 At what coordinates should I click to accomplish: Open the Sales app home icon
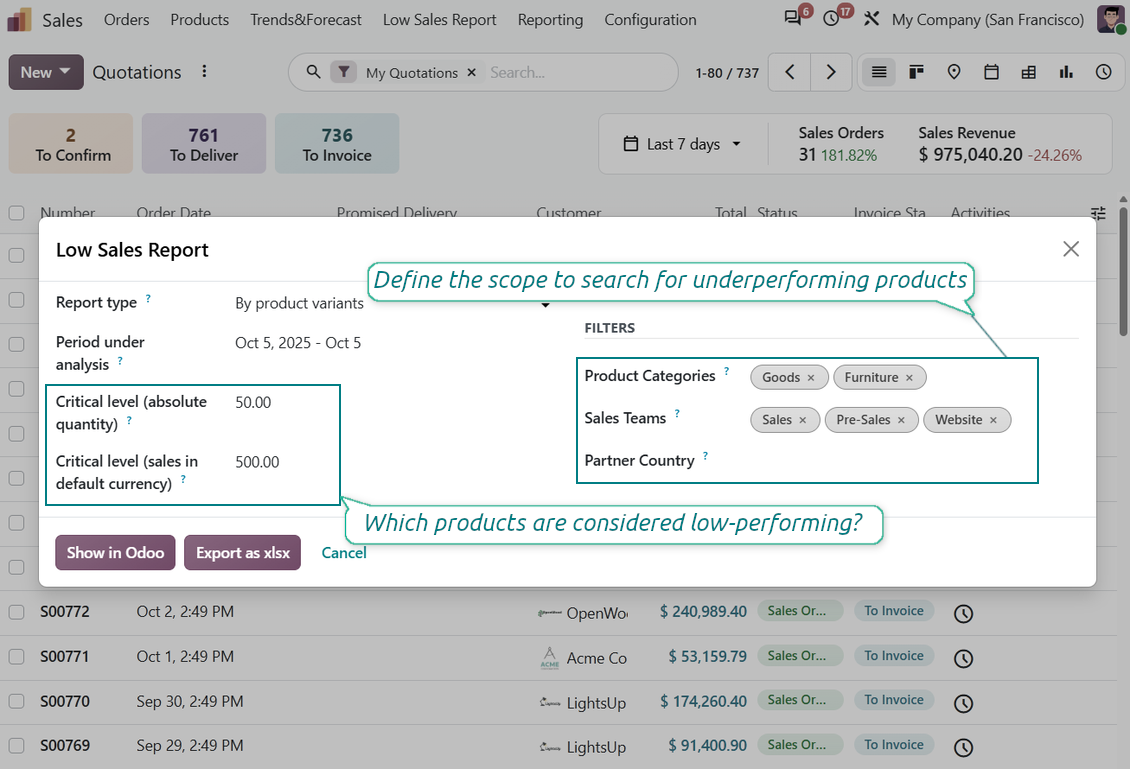point(19,19)
